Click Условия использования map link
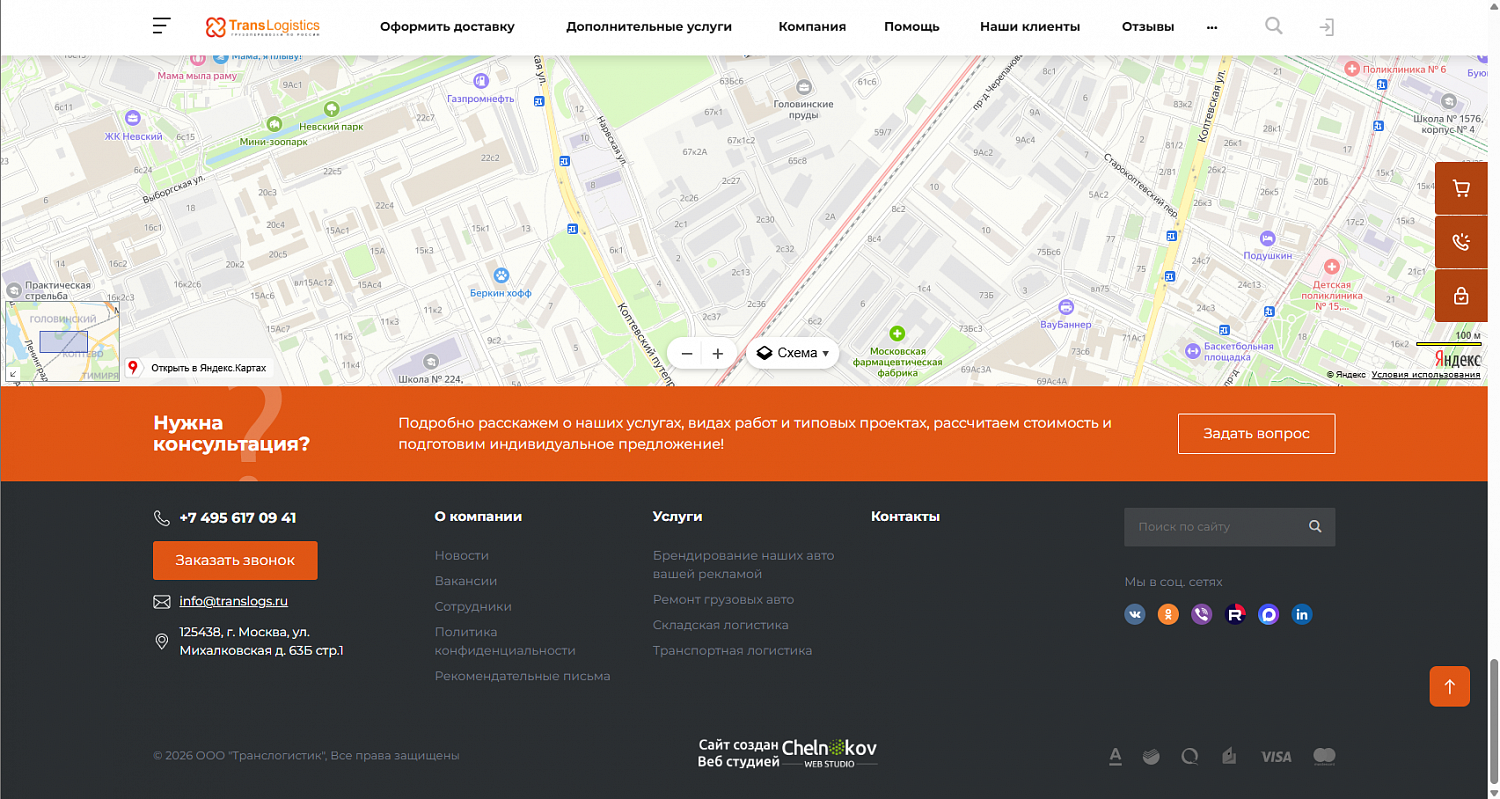The height and width of the screenshot is (799, 1500). point(1426,375)
